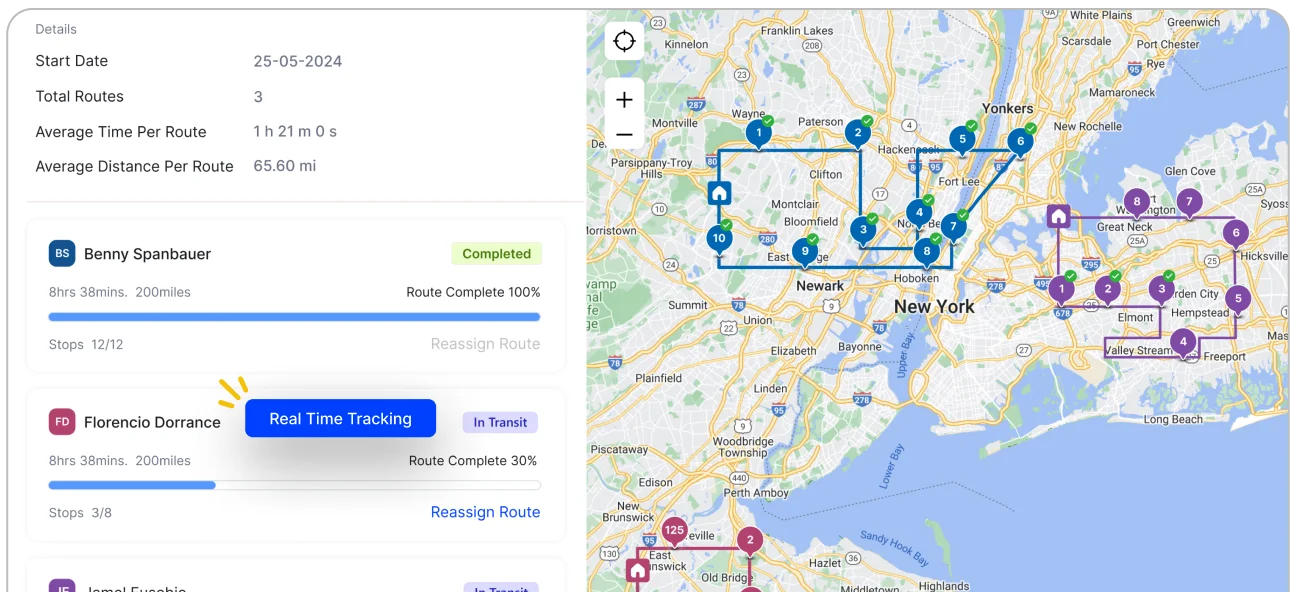Click the Total Routes value 3
1296x592 pixels.
(x=258, y=97)
